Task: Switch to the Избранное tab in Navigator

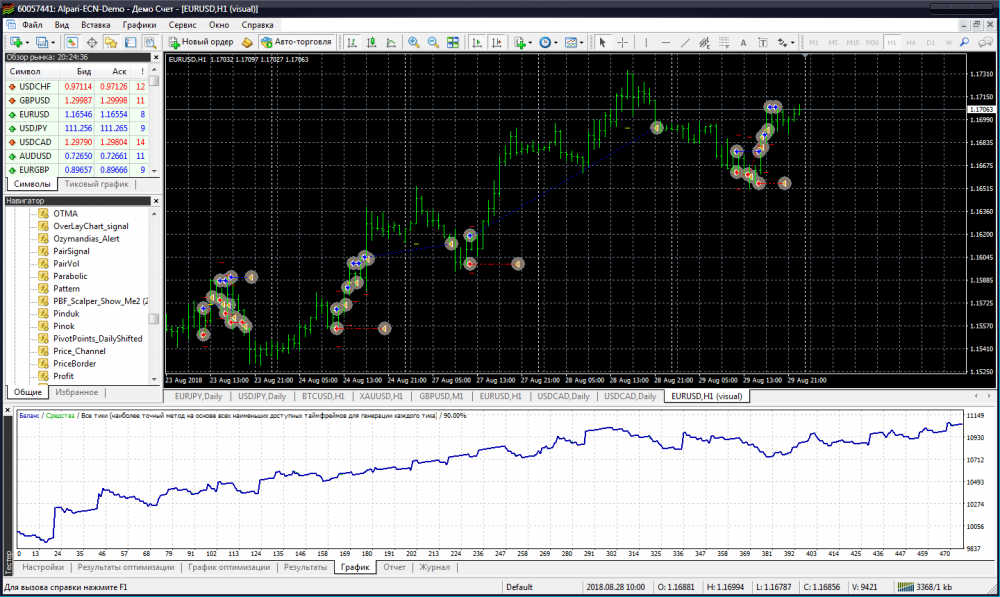Action: point(77,392)
